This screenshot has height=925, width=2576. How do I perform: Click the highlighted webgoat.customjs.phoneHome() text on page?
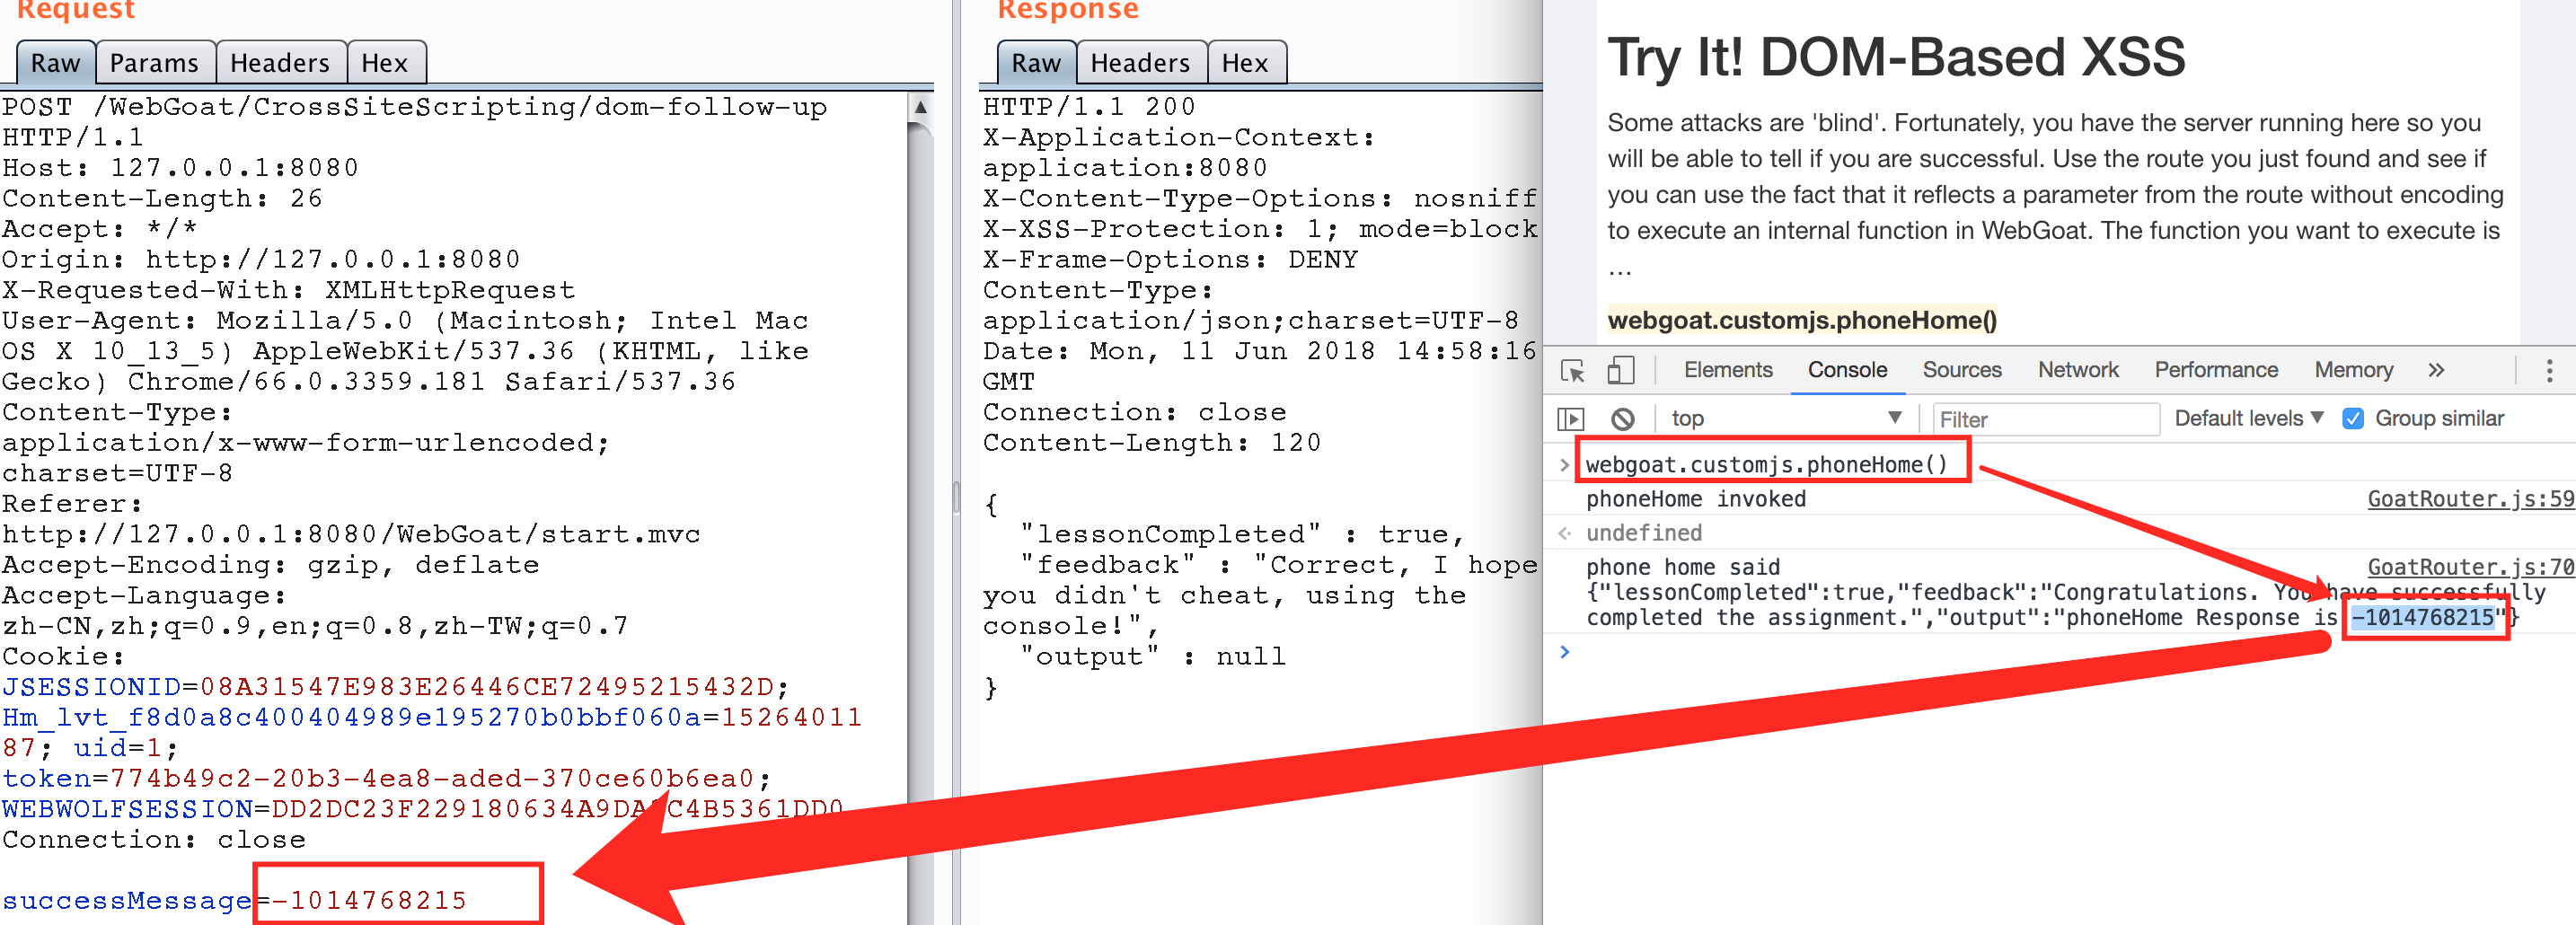[1801, 320]
